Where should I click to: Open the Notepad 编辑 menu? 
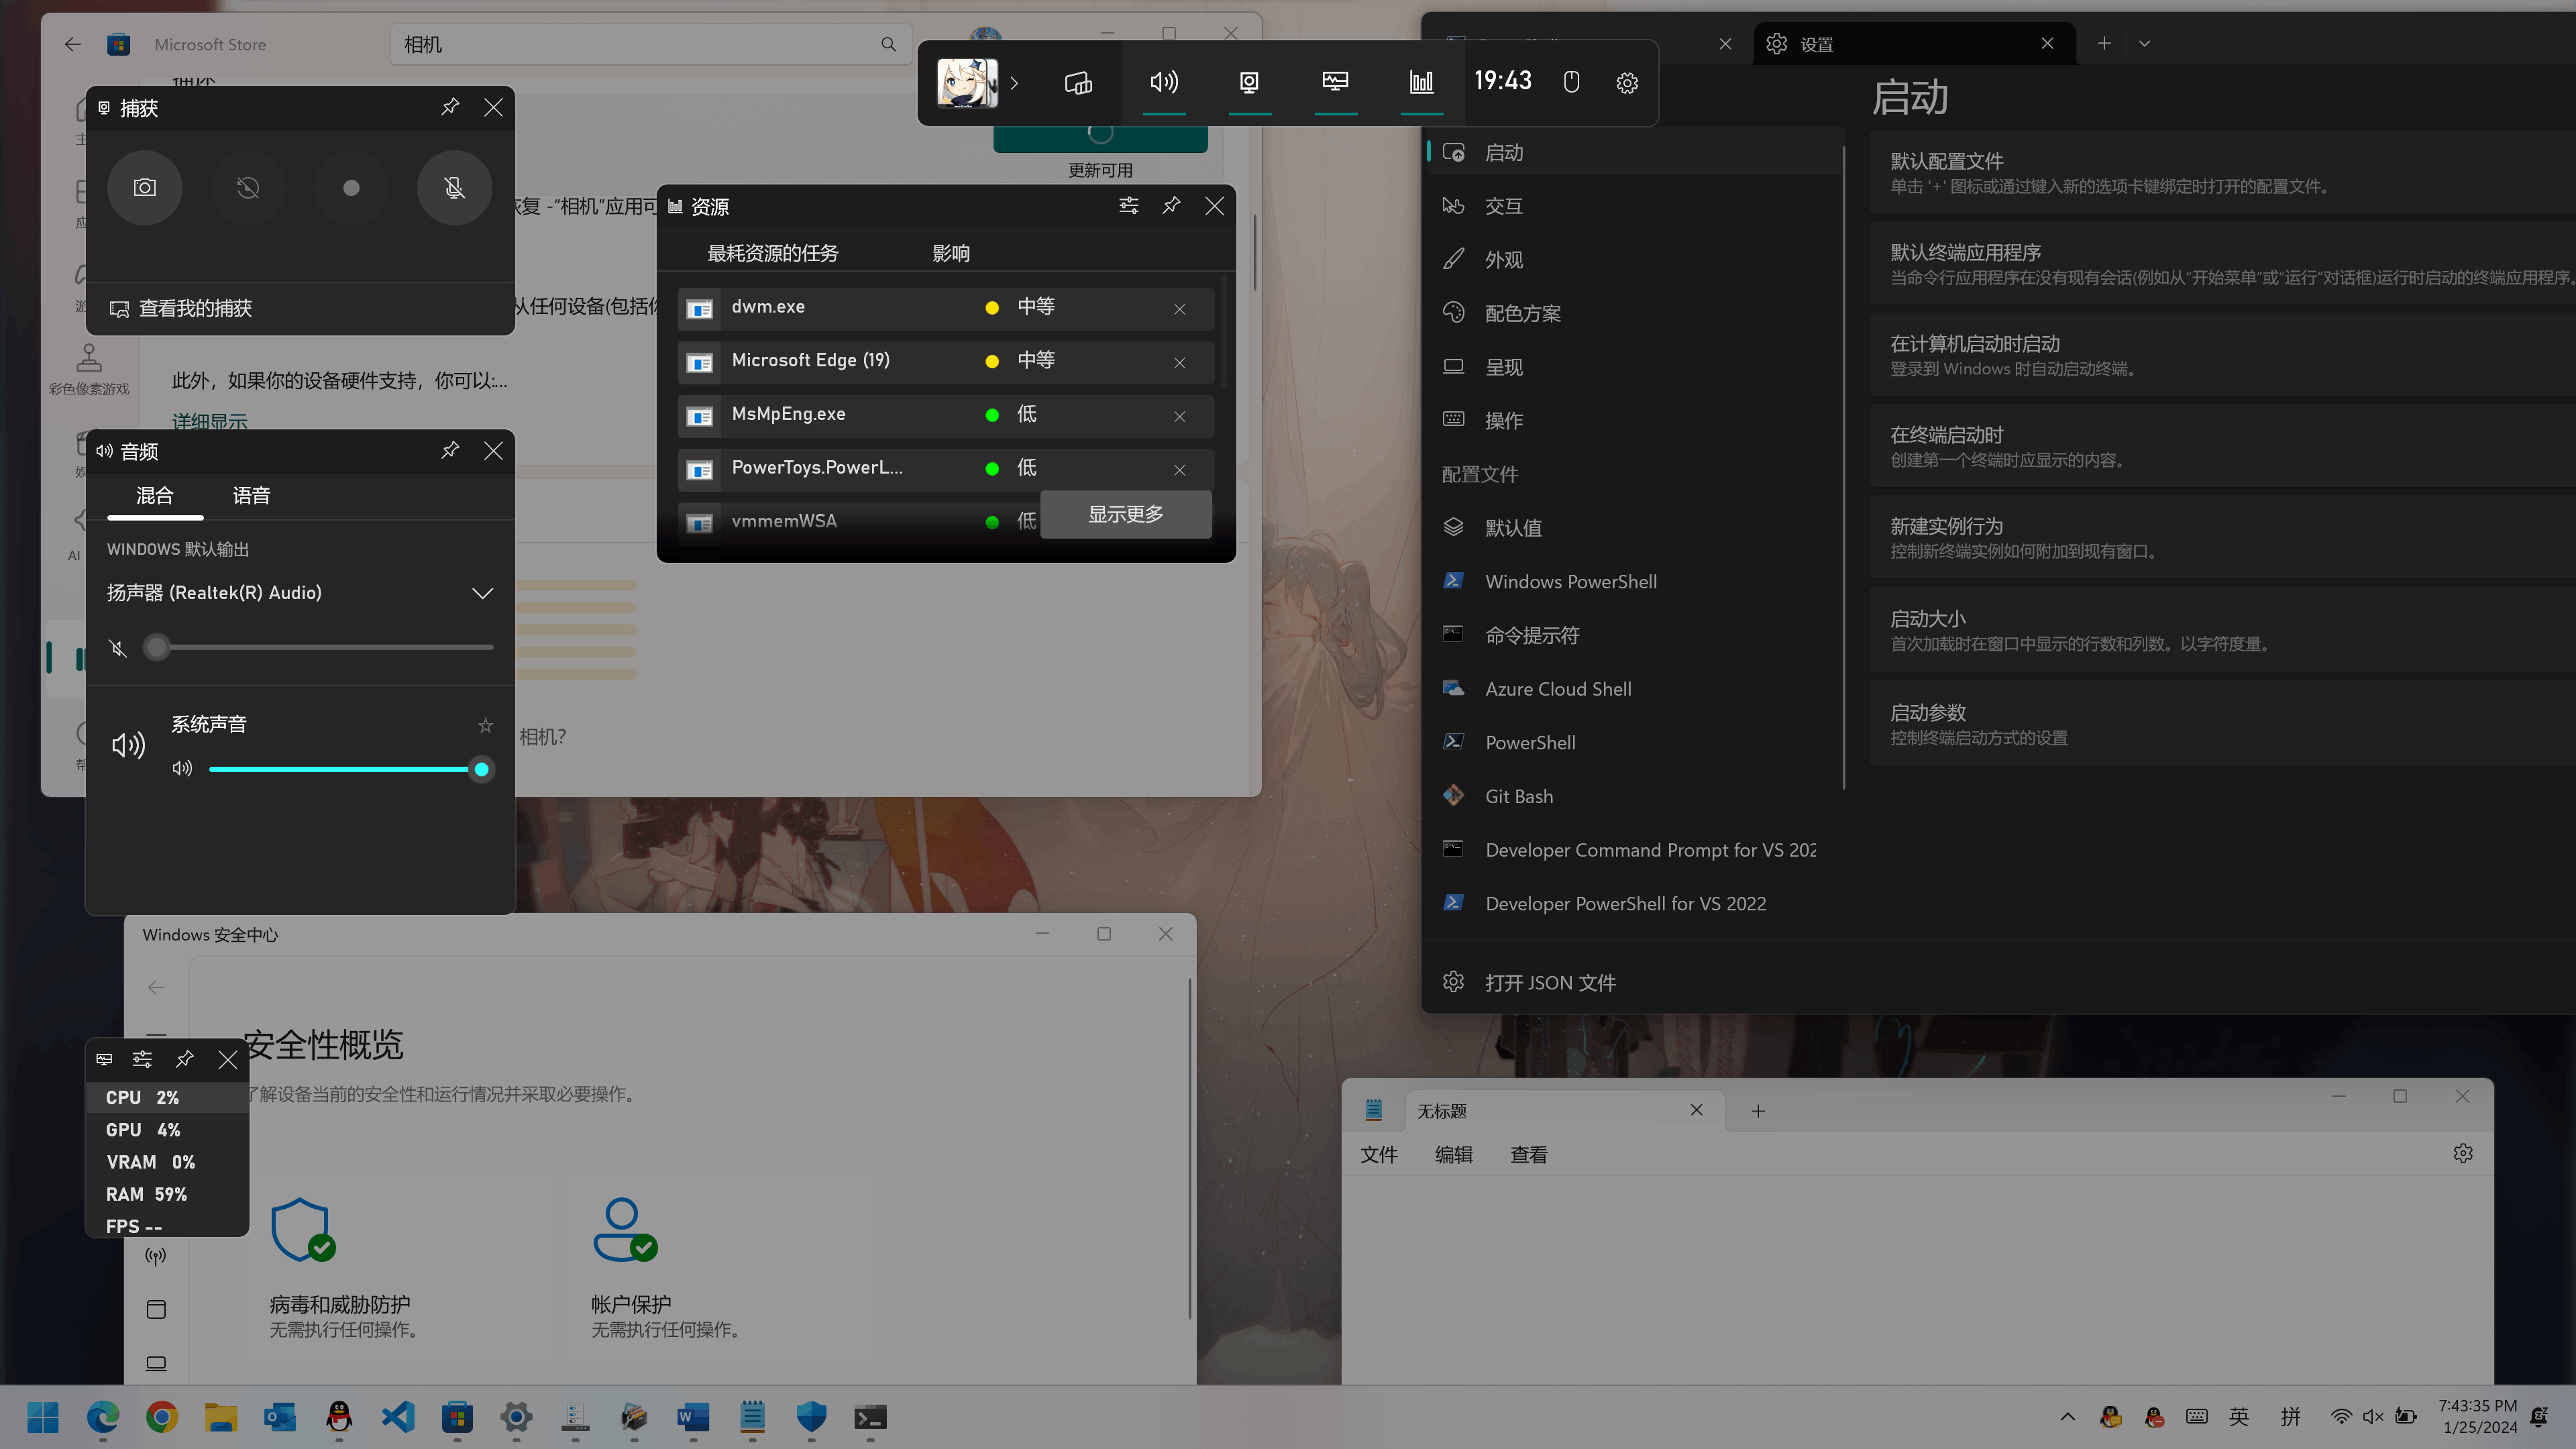[x=1453, y=1154]
